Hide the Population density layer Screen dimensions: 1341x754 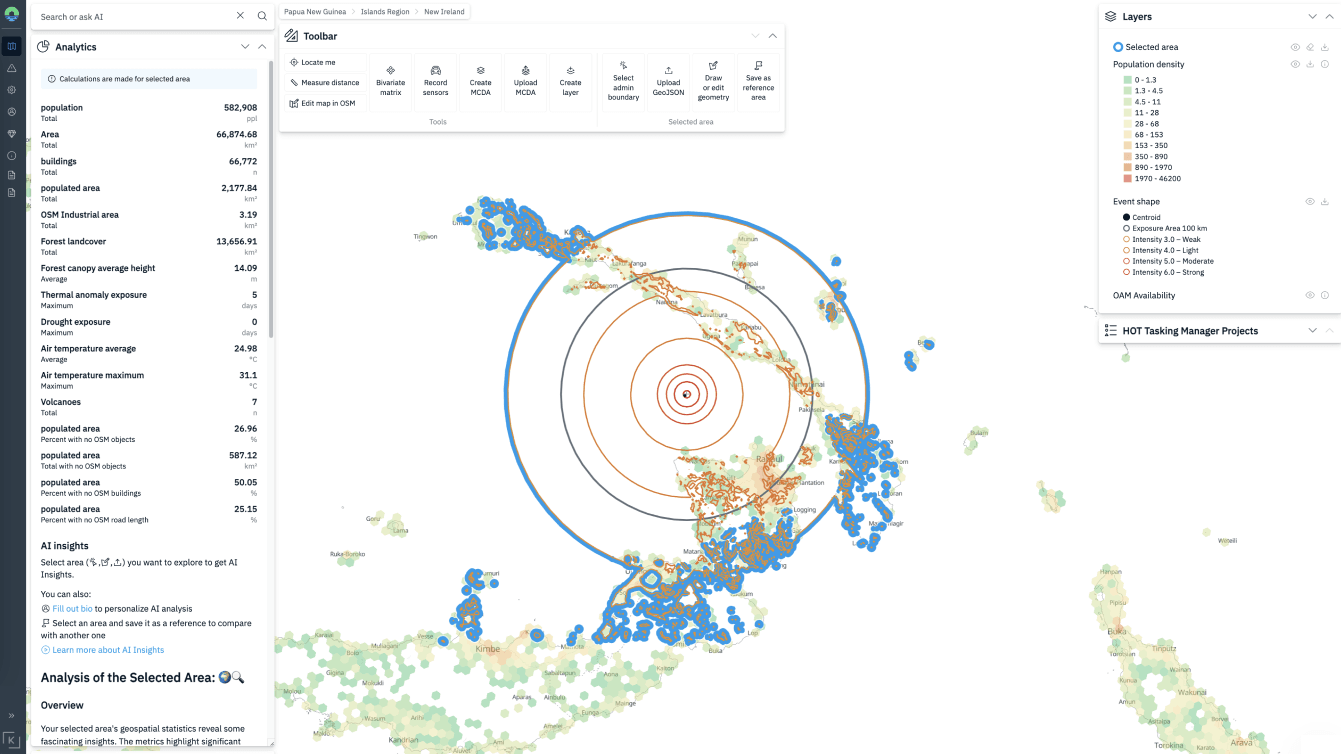coord(1295,64)
